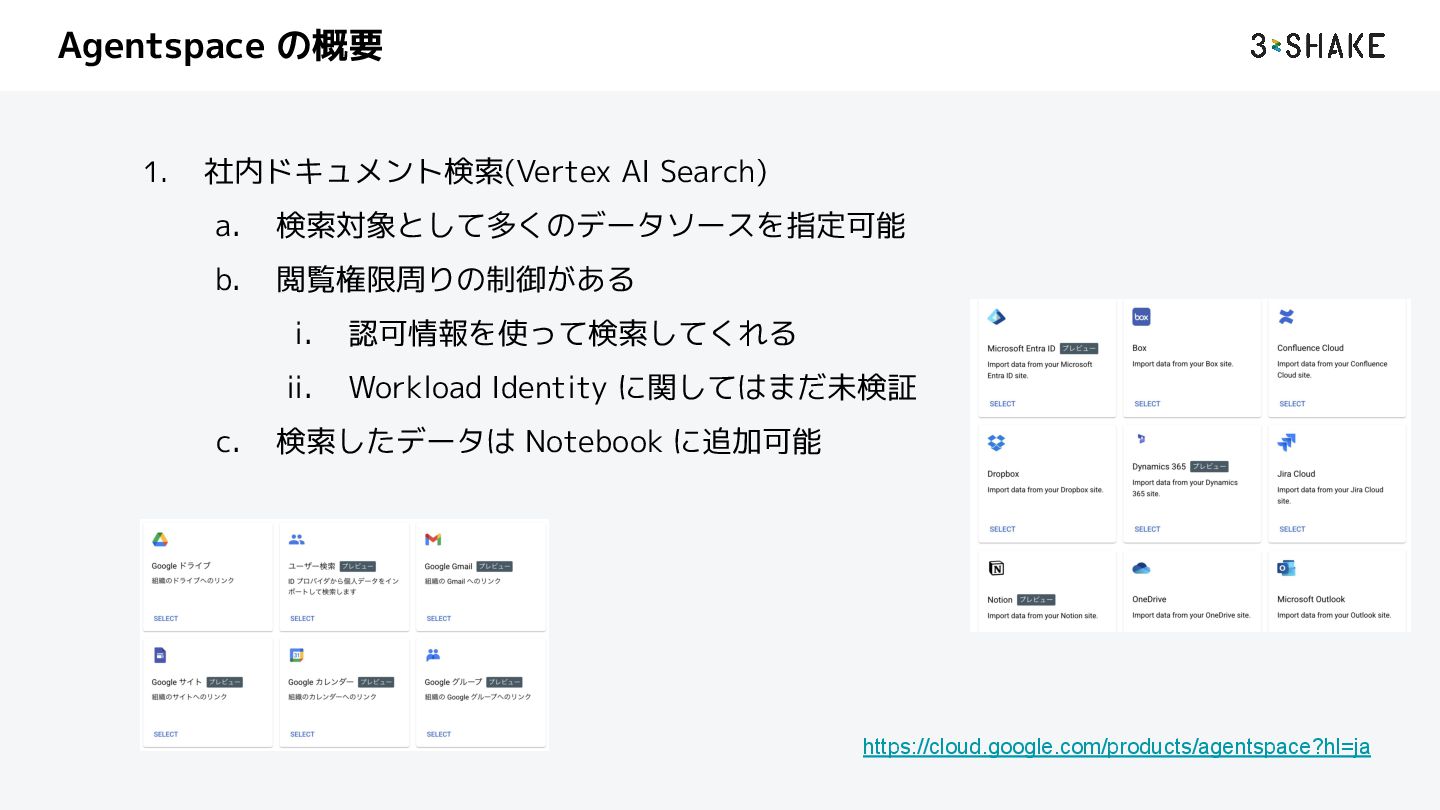Screen dimensions: 1440x810
Task: Click the 閲覧権限周りの制御がある line
Action: pyautogui.click(x=455, y=280)
